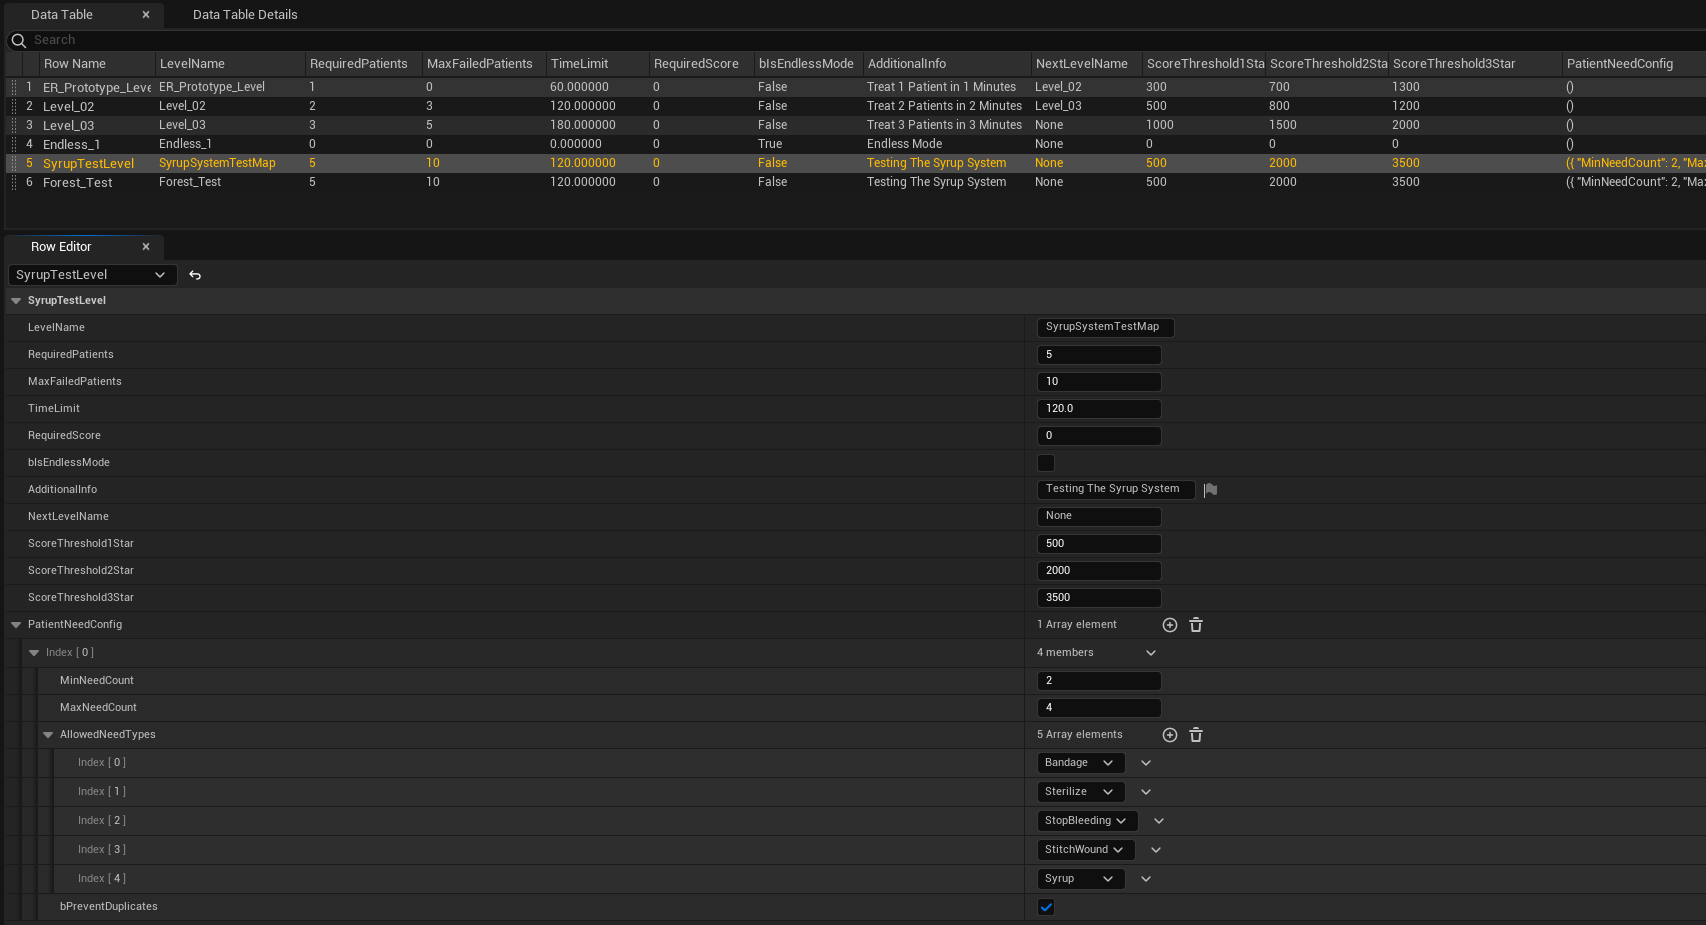Viewport: 1706px width, 925px height.
Task: Empty the PatientNeedConfig array with trash icon
Action: tap(1196, 625)
